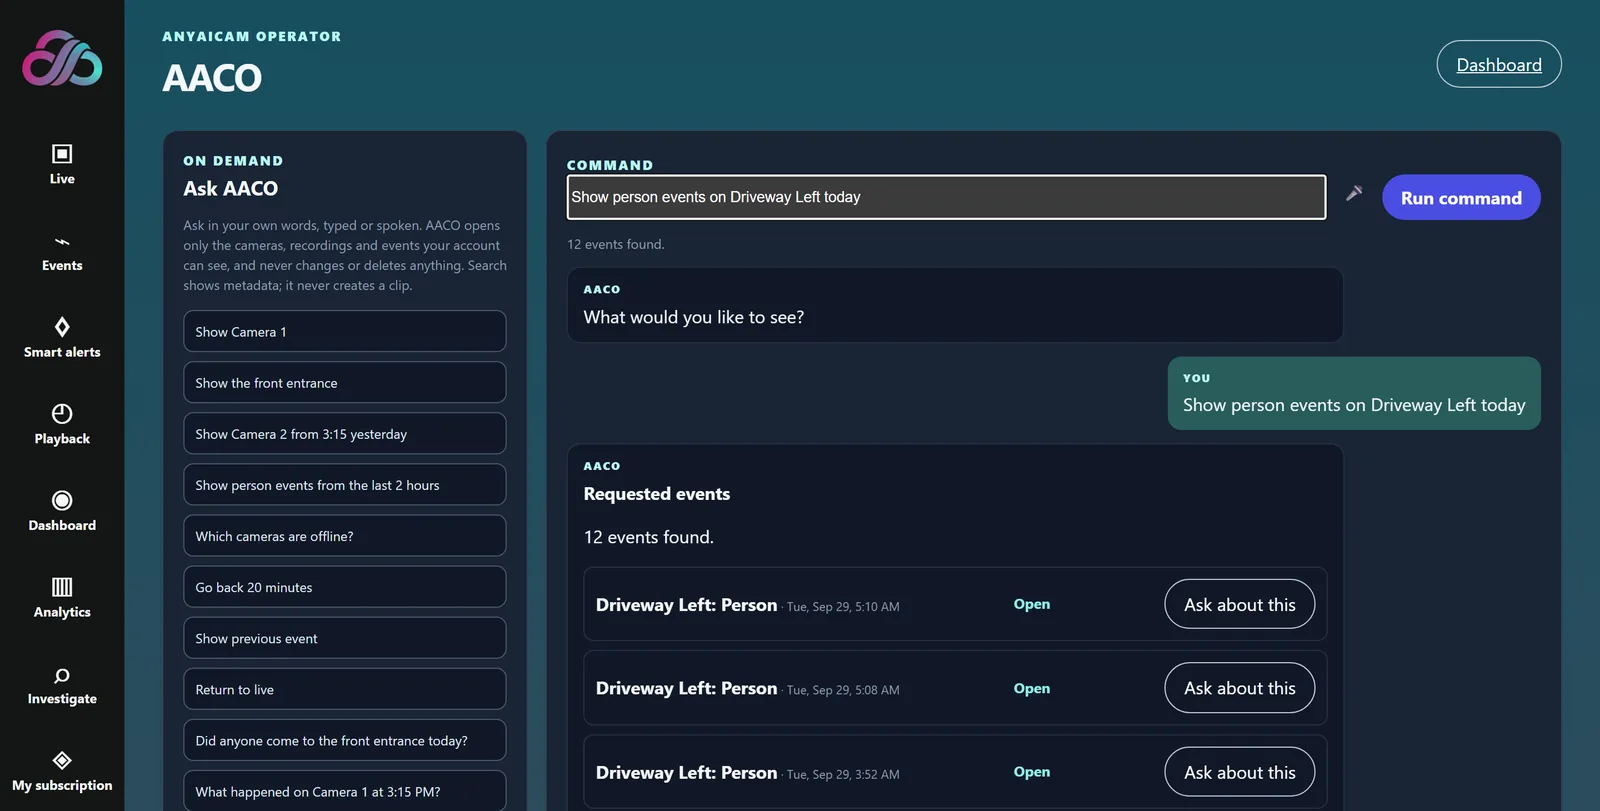This screenshot has width=1600, height=811.
Task: Ask 'What happened on Camera 1 at 3:15 PM?'
Action: pos(345,791)
